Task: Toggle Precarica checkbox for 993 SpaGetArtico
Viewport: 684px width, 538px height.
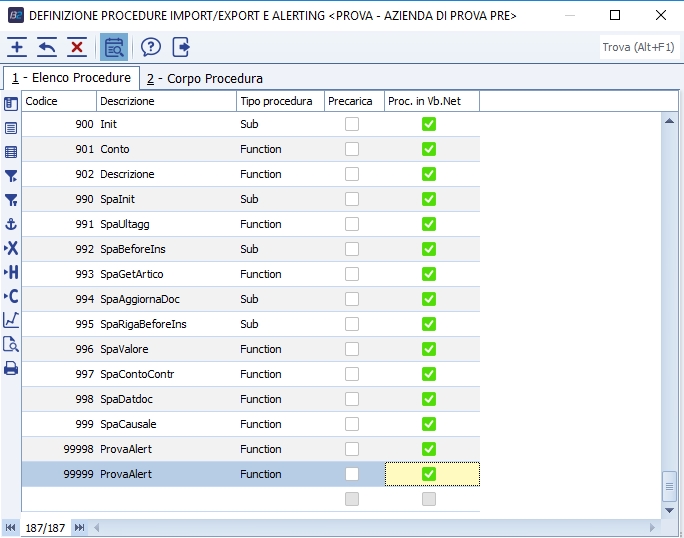Action: pyautogui.click(x=352, y=274)
